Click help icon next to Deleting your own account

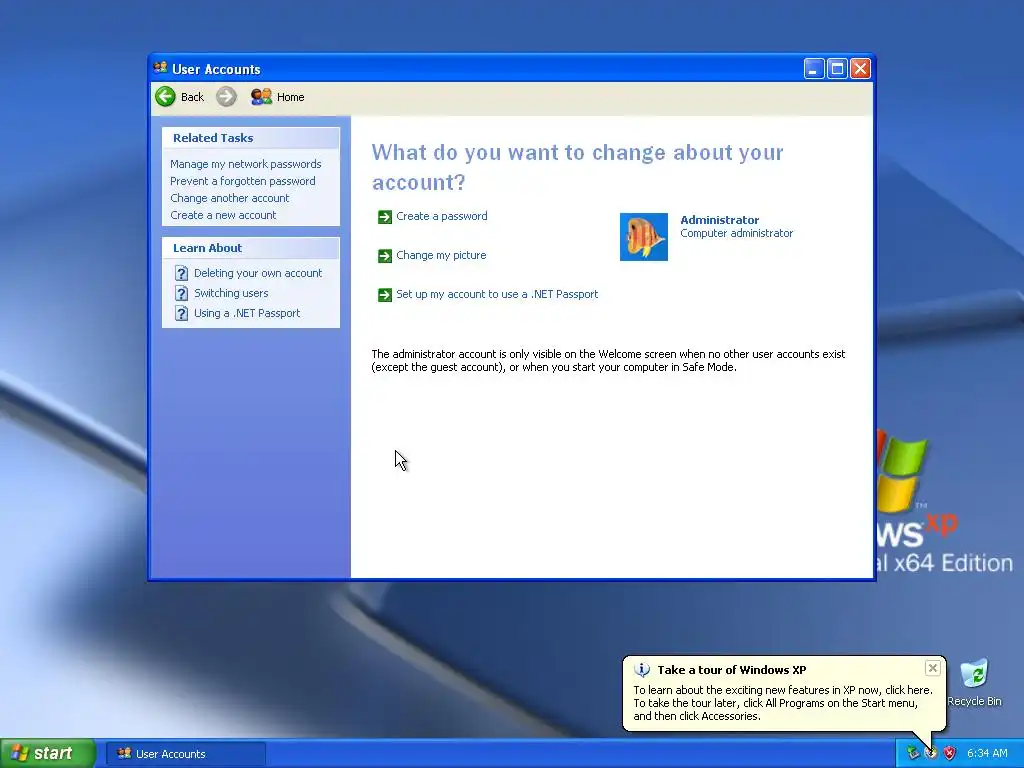click(182, 274)
